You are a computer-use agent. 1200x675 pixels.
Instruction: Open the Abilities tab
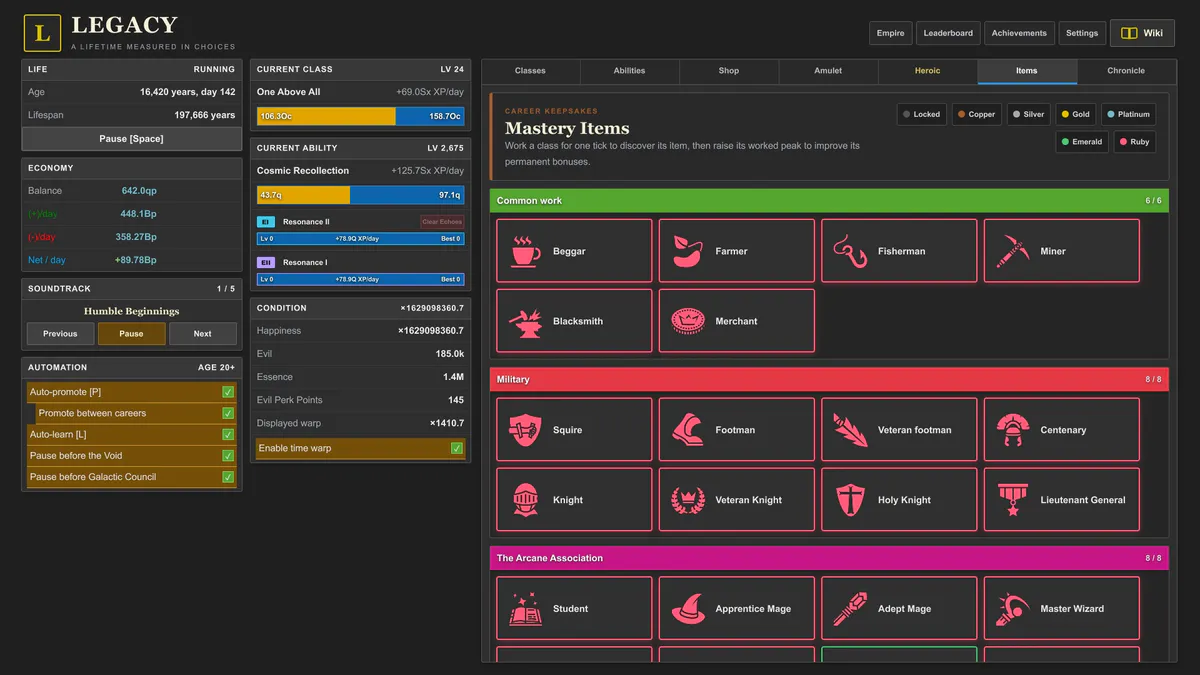tap(629, 71)
